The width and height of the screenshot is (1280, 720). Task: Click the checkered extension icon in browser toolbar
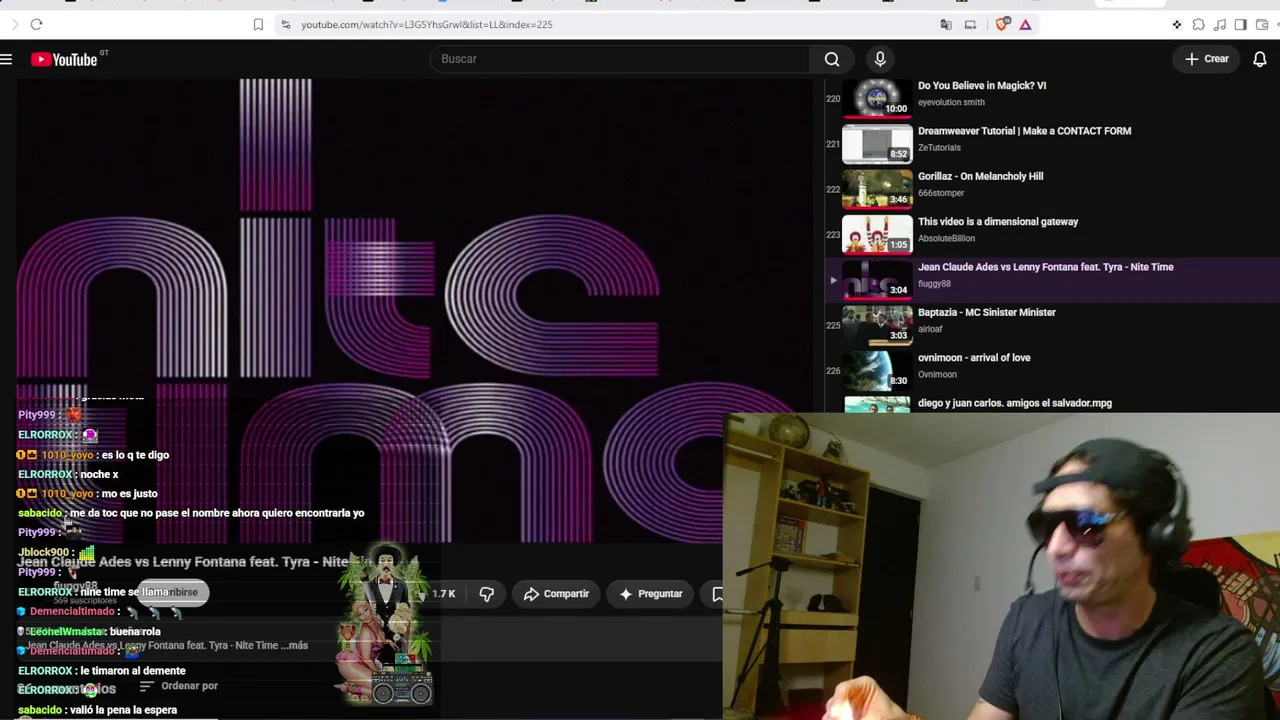coord(1177,24)
